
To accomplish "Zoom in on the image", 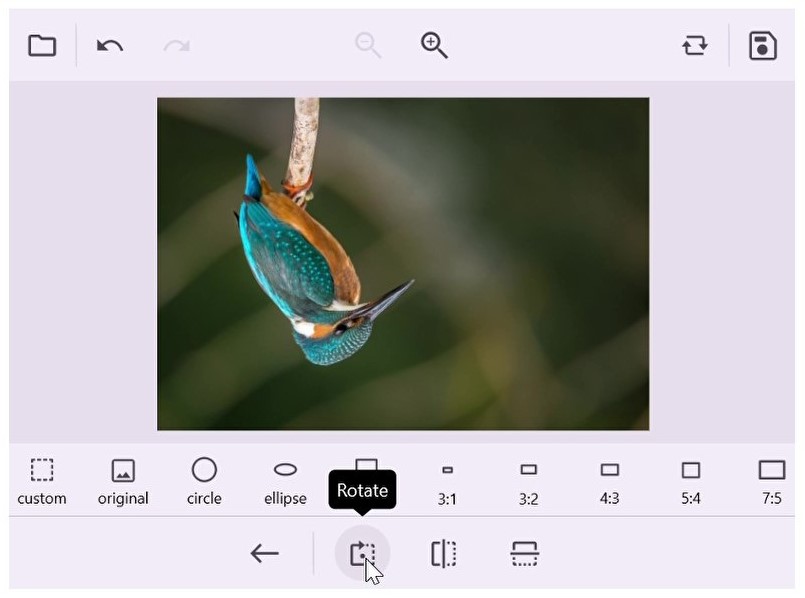I will (x=434, y=45).
